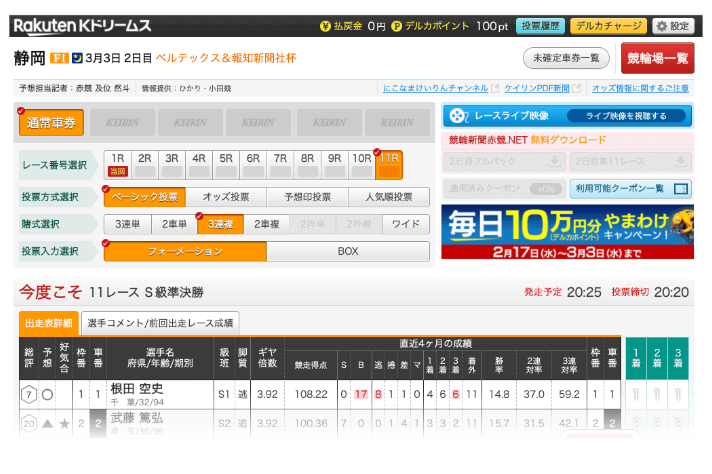
Task: Click ライブ映像を視聴する button
Action: [626, 116]
